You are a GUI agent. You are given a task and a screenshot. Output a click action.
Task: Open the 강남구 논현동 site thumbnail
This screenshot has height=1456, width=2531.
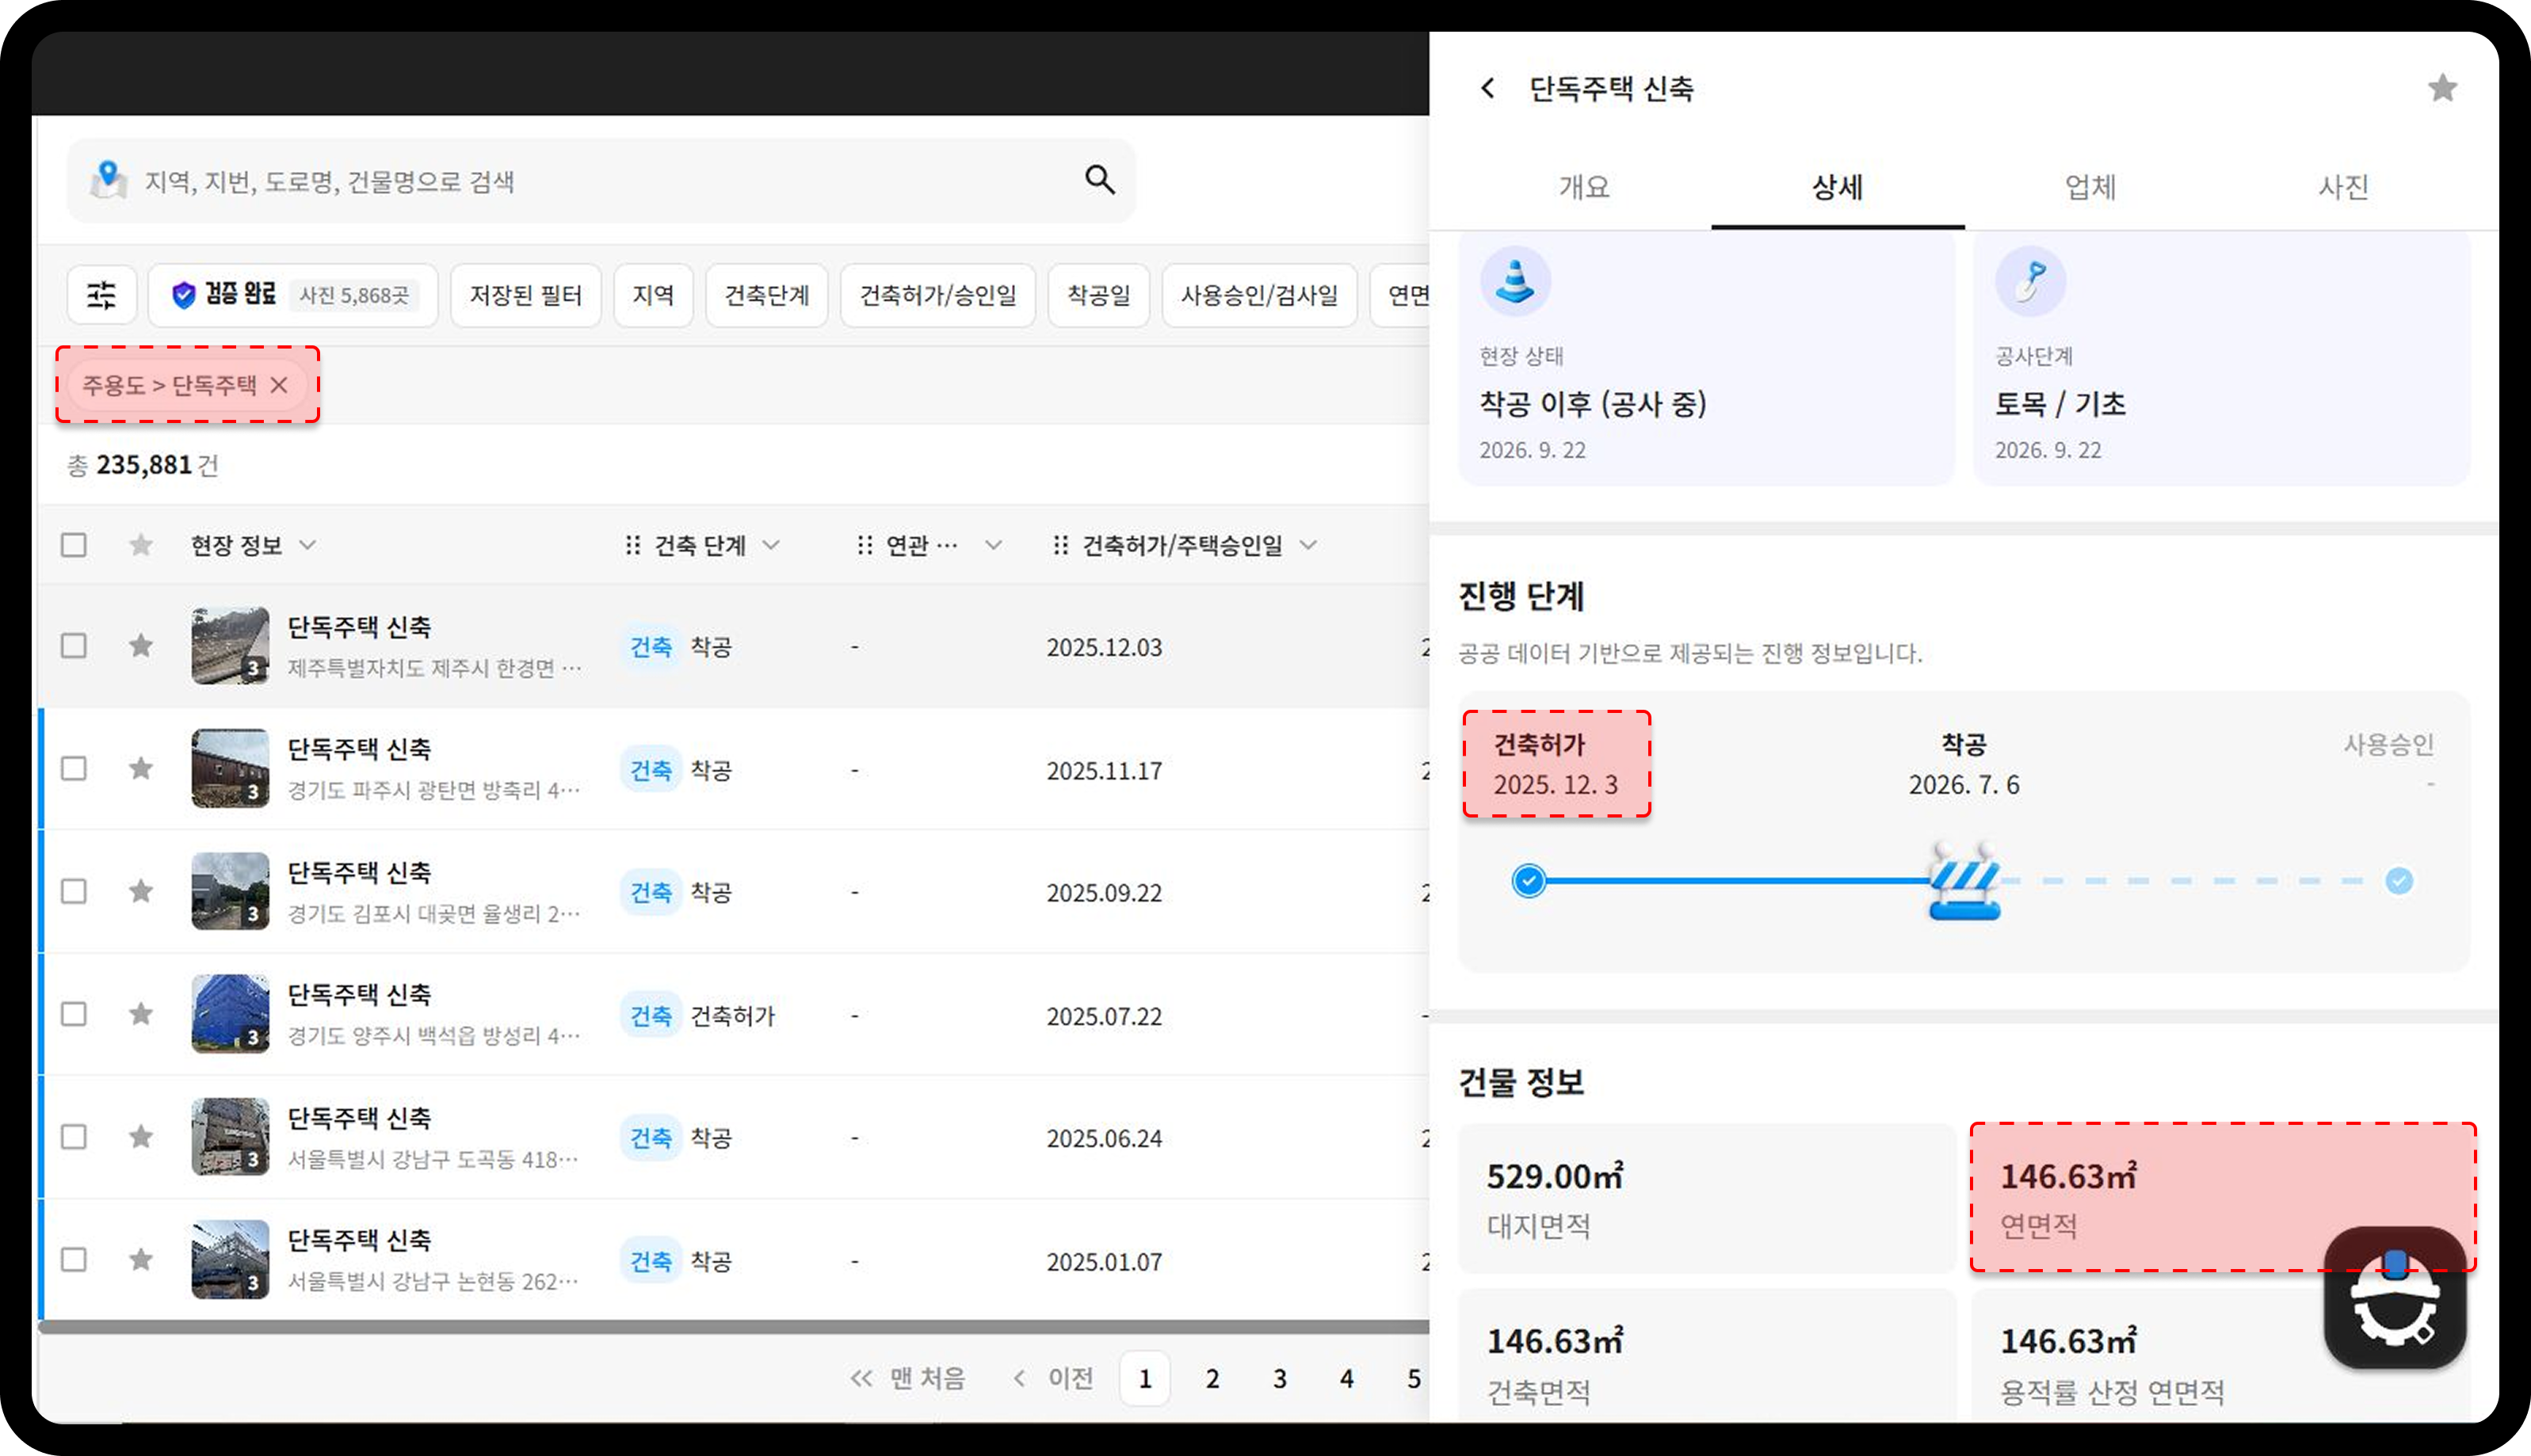(230, 1259)
